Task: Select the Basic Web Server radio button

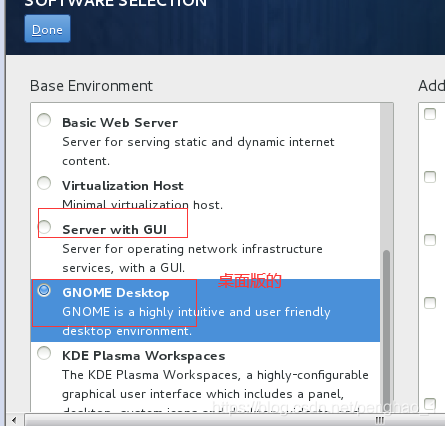Action: coord(44,120)
